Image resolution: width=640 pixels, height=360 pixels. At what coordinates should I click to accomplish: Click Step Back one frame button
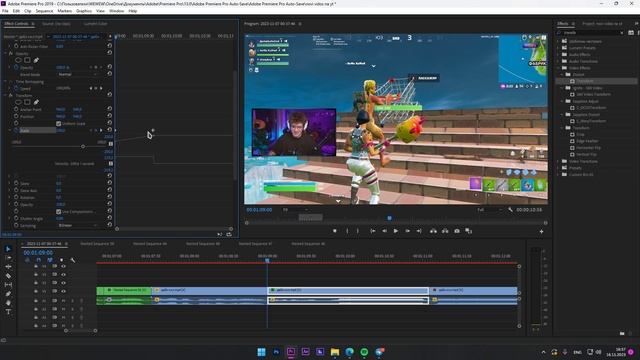(384, 231)
